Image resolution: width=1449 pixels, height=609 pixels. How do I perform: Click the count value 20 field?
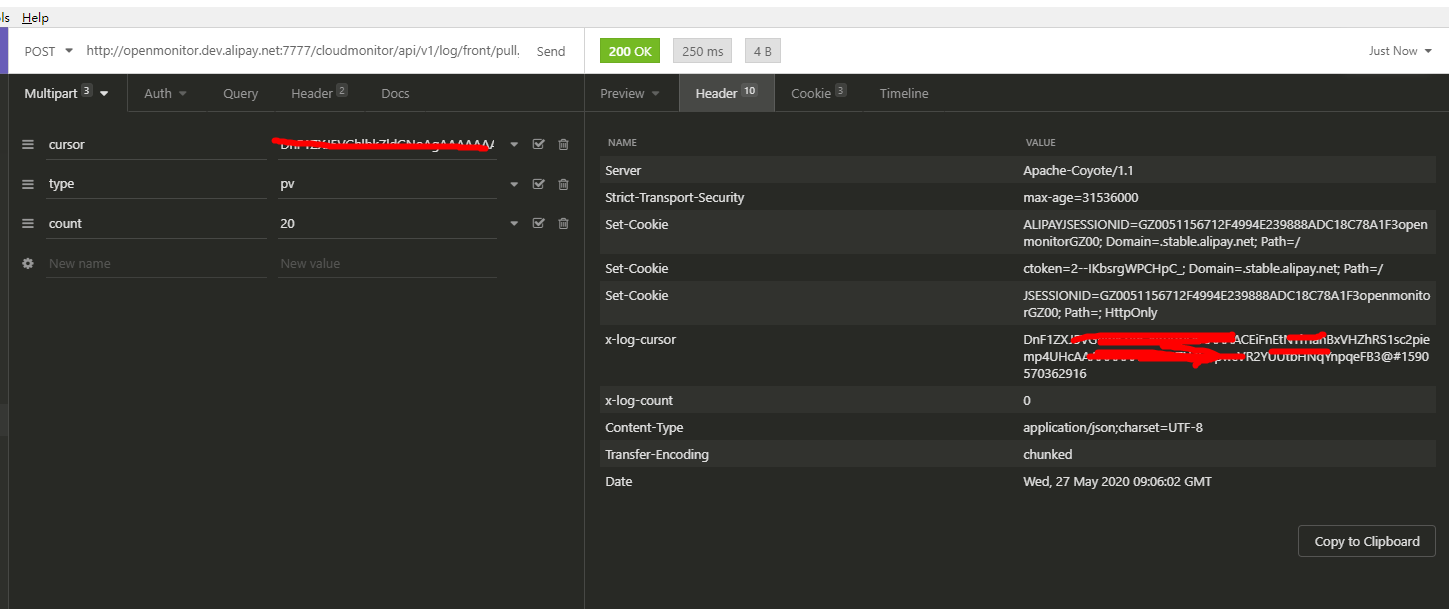[387, 224]
